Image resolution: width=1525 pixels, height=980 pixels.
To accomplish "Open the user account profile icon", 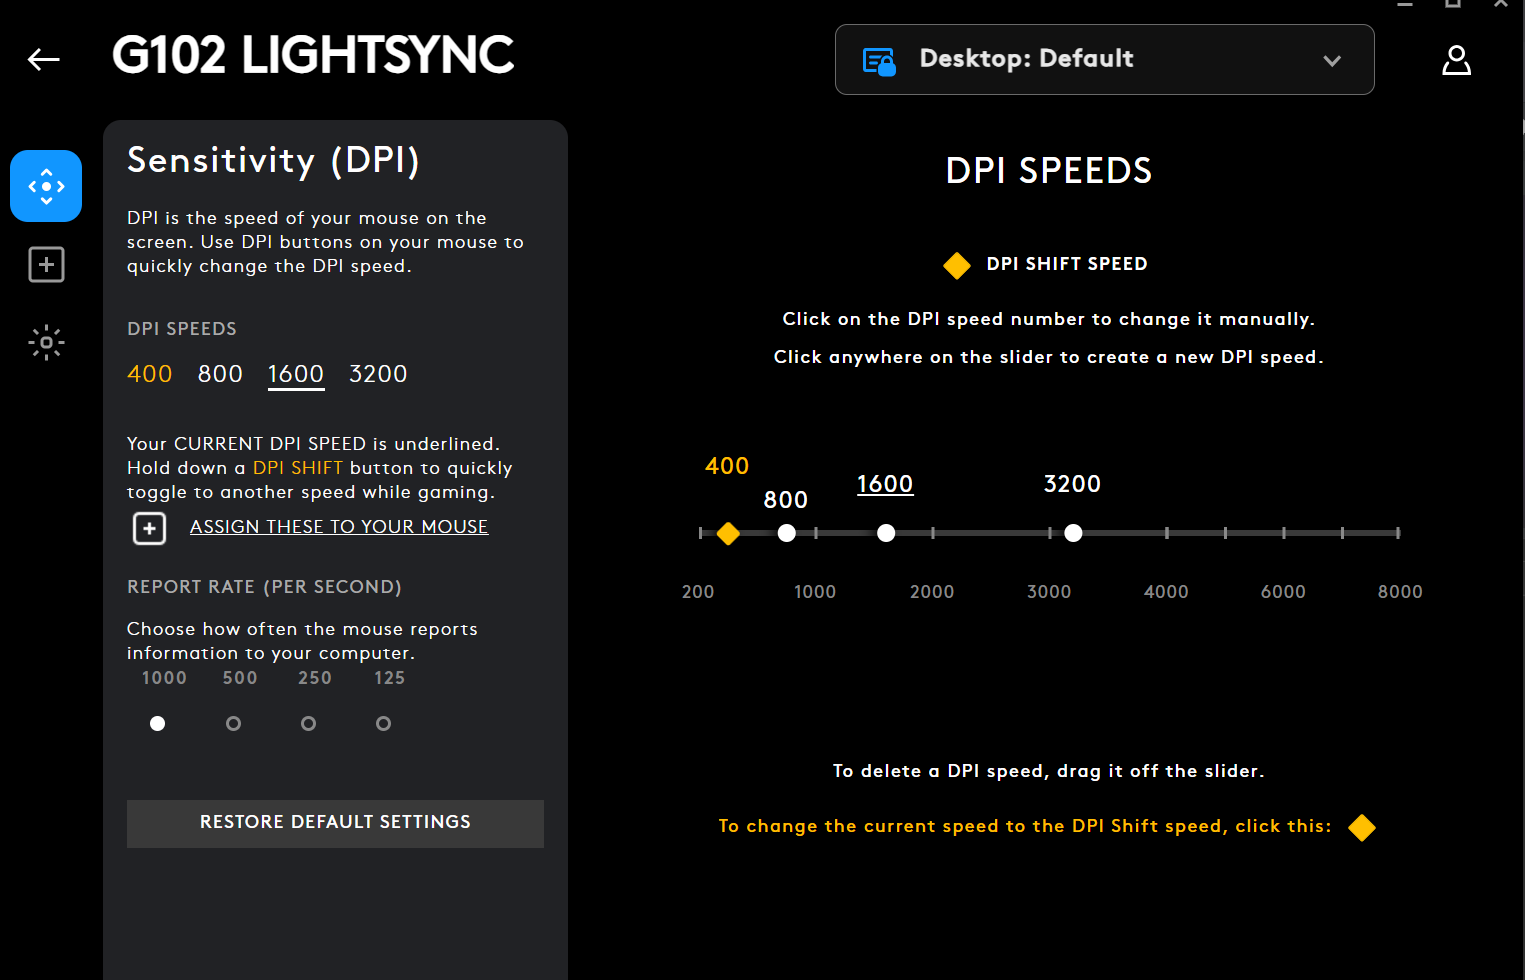I will point(1456,60).
